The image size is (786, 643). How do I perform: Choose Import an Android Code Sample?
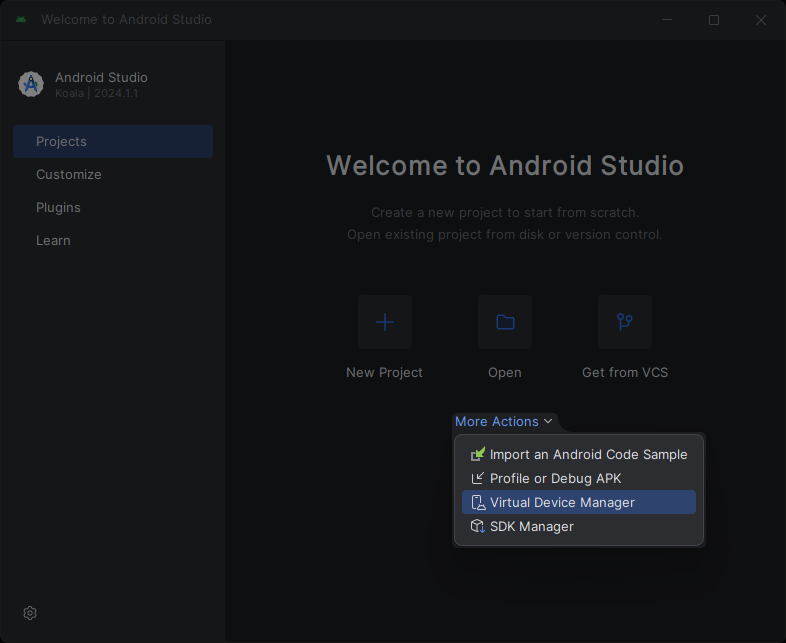[x=578, y=454]
